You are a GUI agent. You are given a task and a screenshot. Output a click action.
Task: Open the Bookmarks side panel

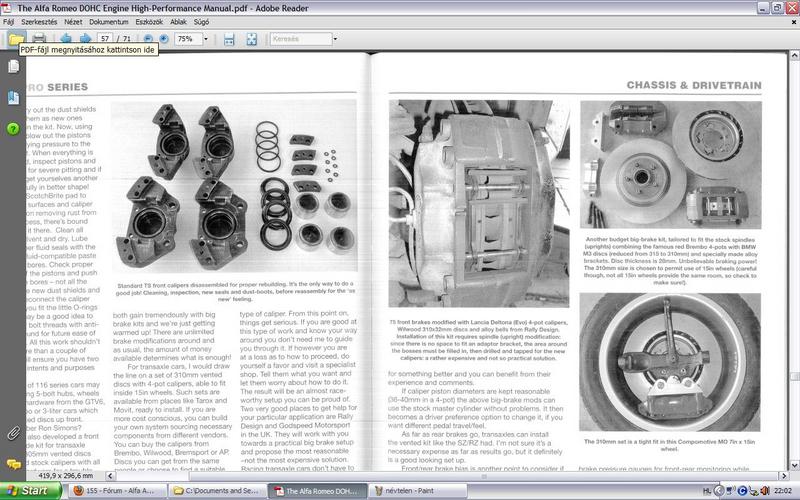[x=13, y=98]
